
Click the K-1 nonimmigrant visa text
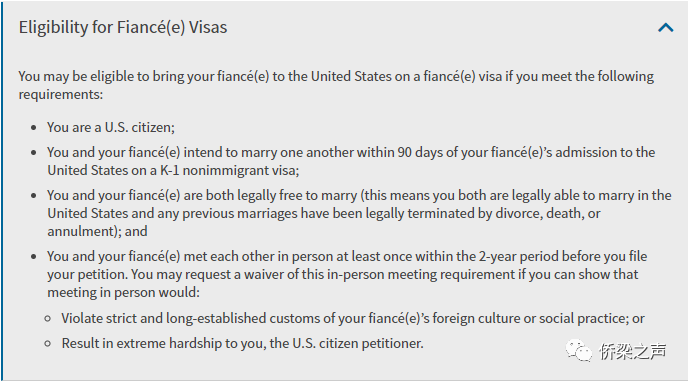[229, 170]
